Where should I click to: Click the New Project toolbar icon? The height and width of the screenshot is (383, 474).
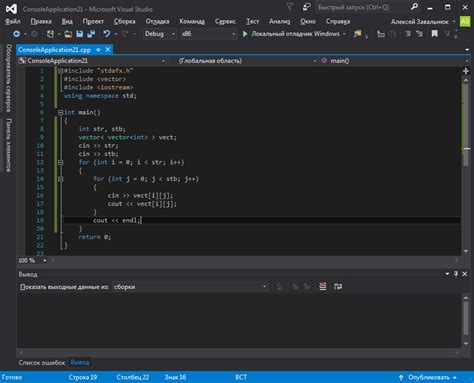click(50, 34)
